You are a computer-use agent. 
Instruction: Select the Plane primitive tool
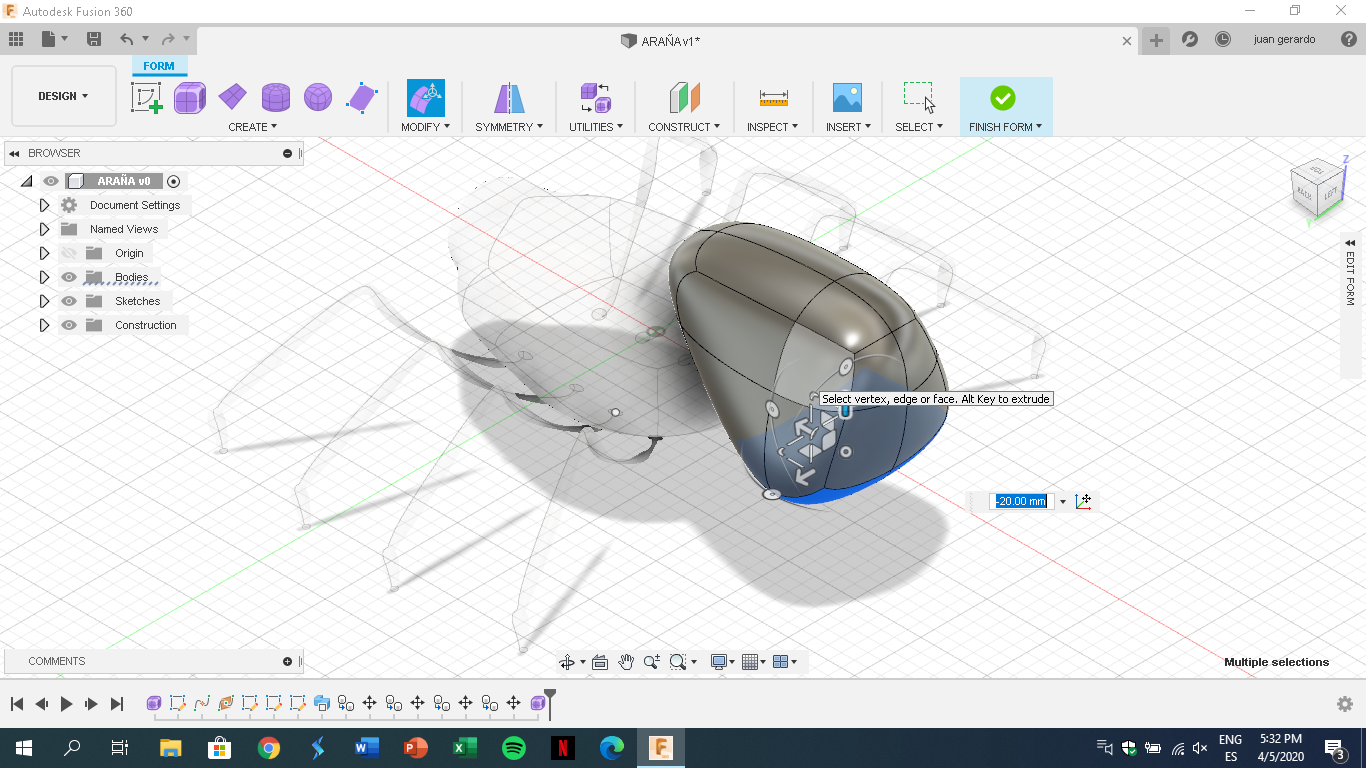coord(233,97)
